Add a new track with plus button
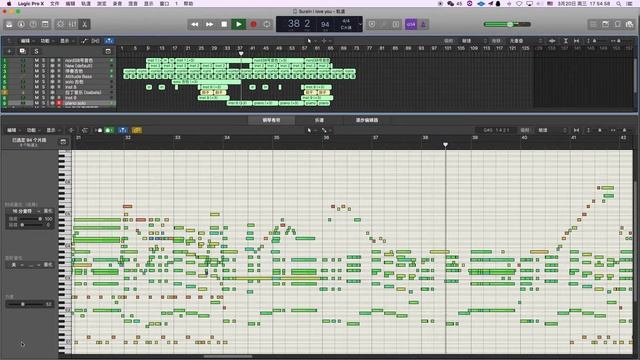Image resolution: width=640 pixels, height=360 pixels. click(x=9, y=51)
